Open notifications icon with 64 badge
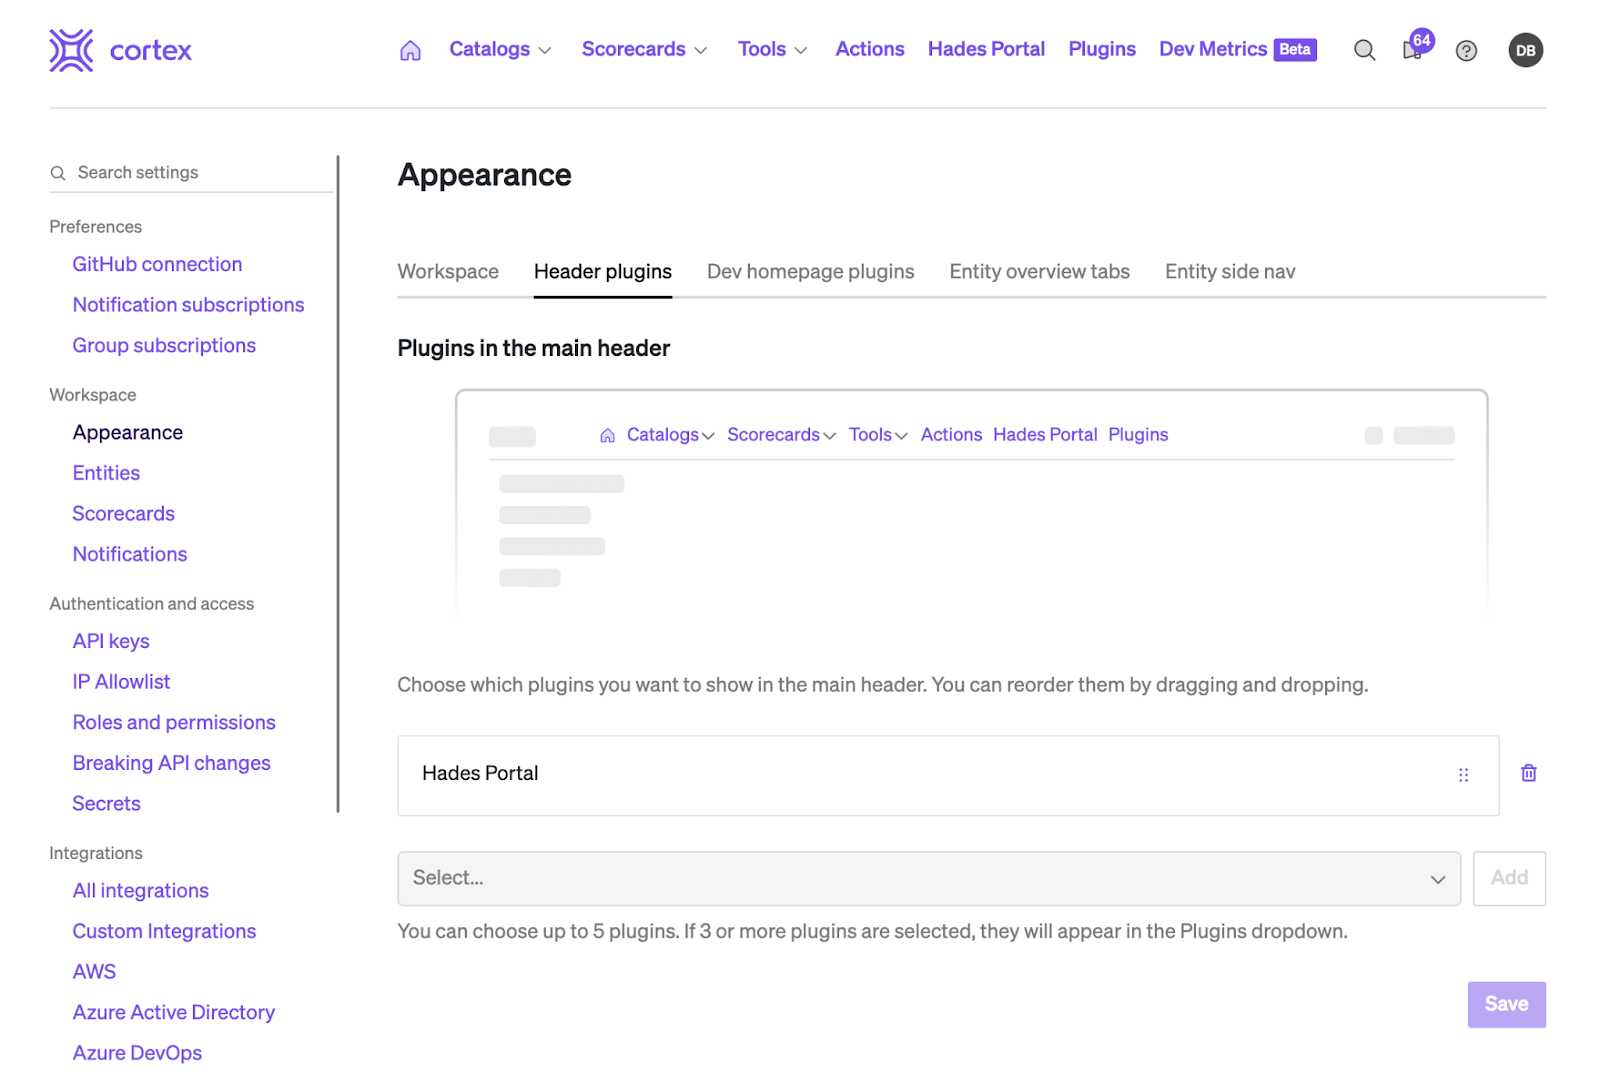The width and height of the screenshot is (1600, 1080). pyautogui.click(x=1416, y=47)
